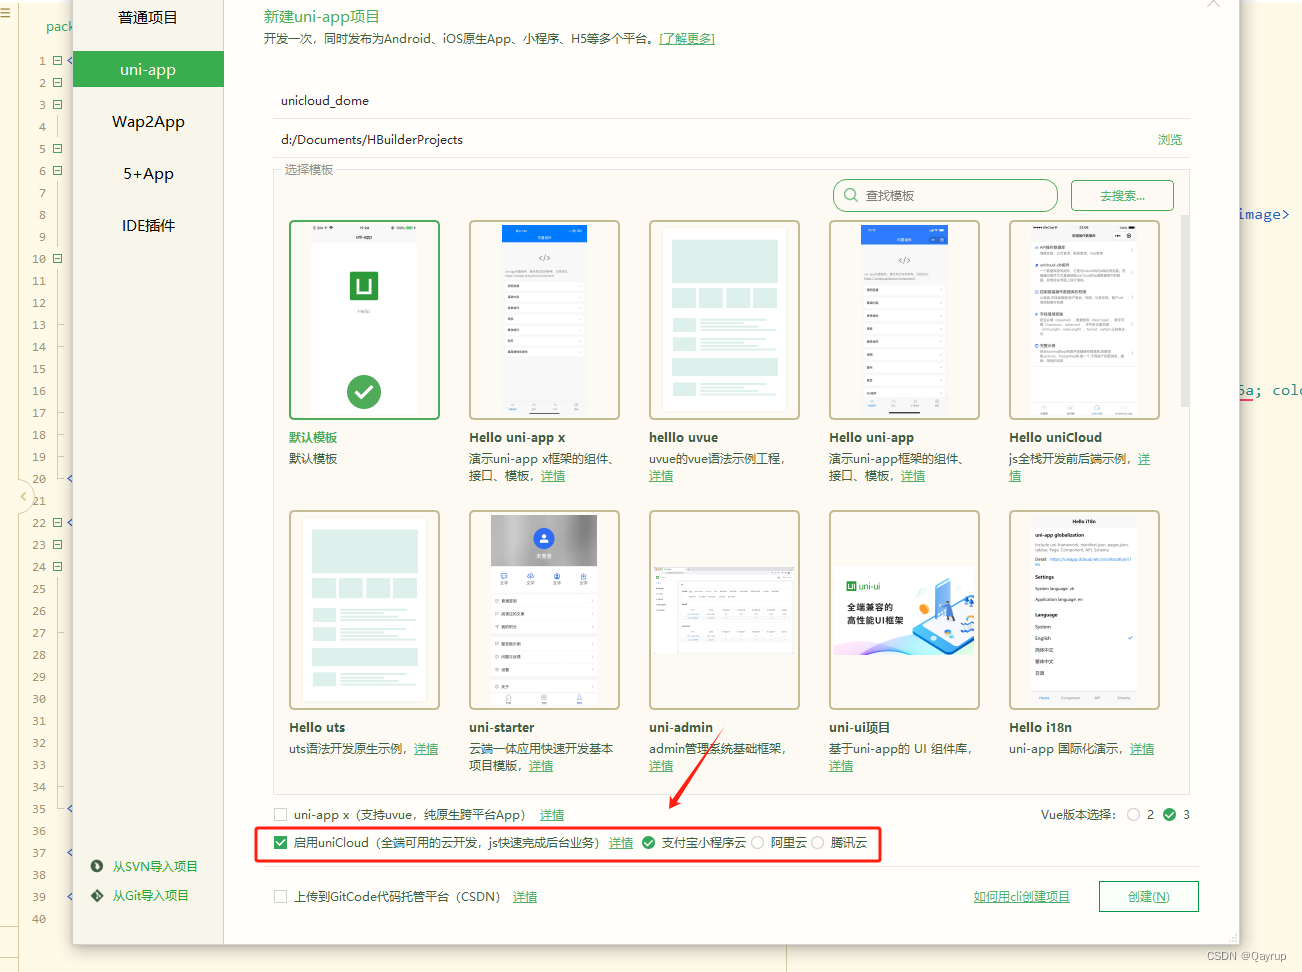This screenshot has height=972, width=1302.
Task: Click the search magnifier icon in template box
Action: point(851,196)
